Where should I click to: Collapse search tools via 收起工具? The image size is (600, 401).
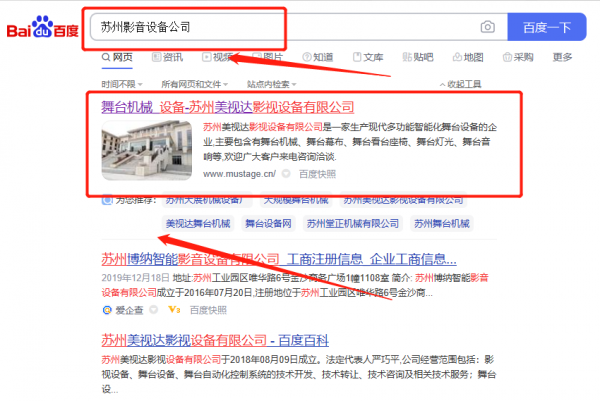pyautogui.click(x=460, y=84)
